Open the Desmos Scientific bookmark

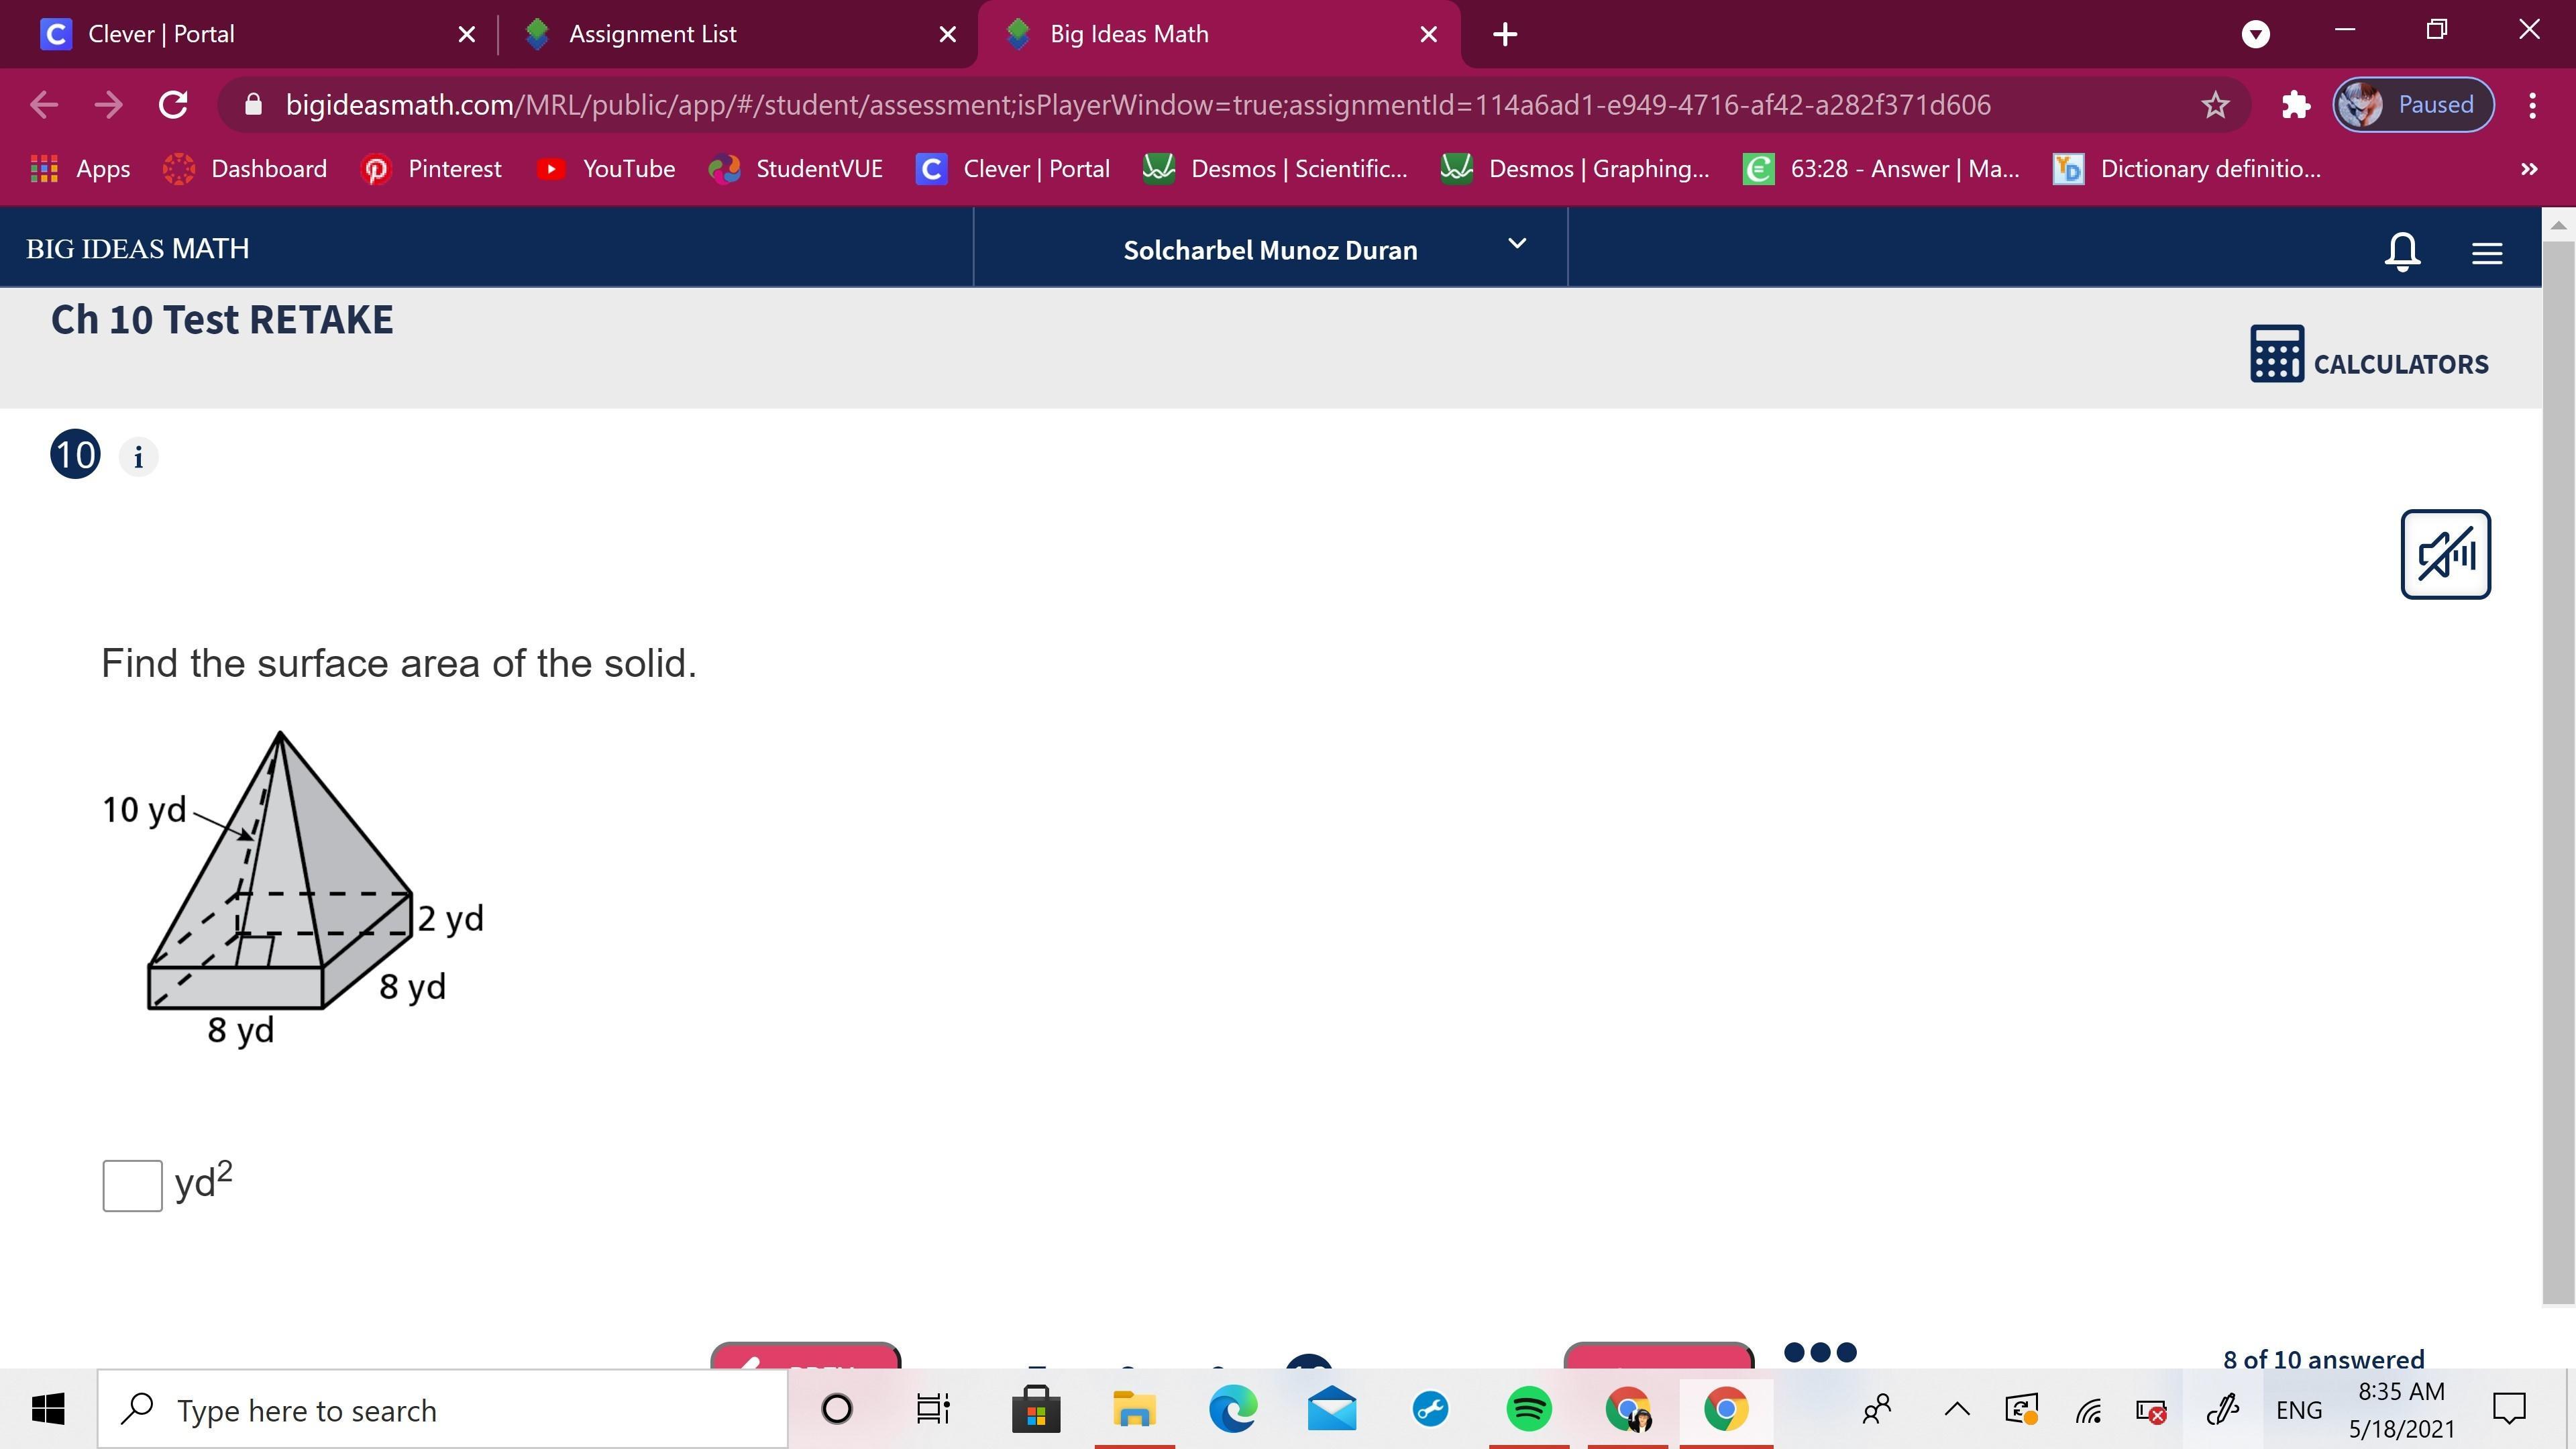pos(1276,169)
